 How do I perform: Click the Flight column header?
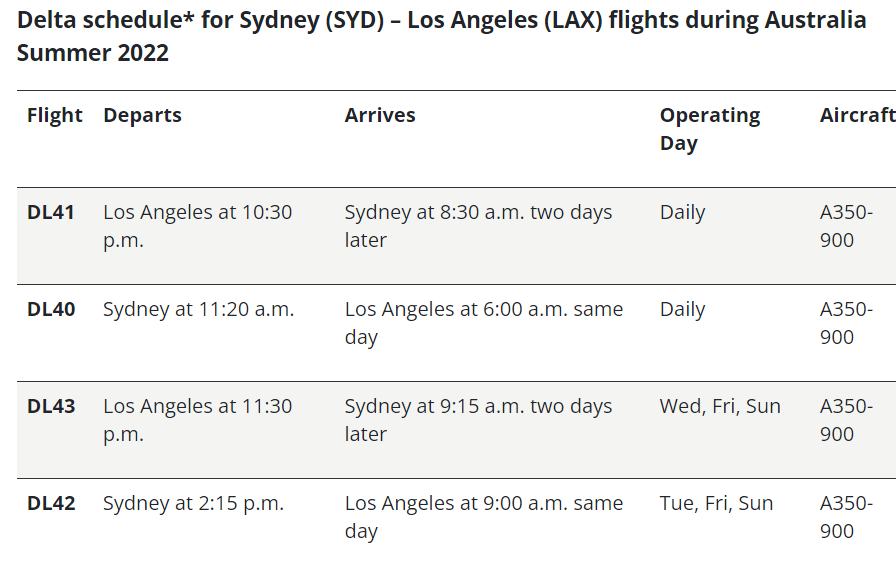pyautogui.click(x=55, y=115)
